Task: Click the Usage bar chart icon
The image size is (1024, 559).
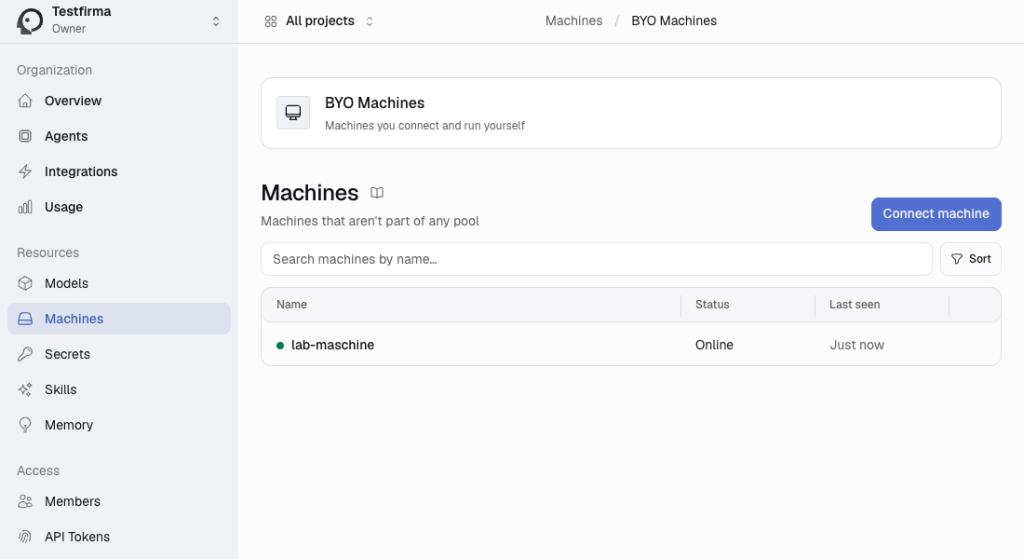Action: (25, 207)
